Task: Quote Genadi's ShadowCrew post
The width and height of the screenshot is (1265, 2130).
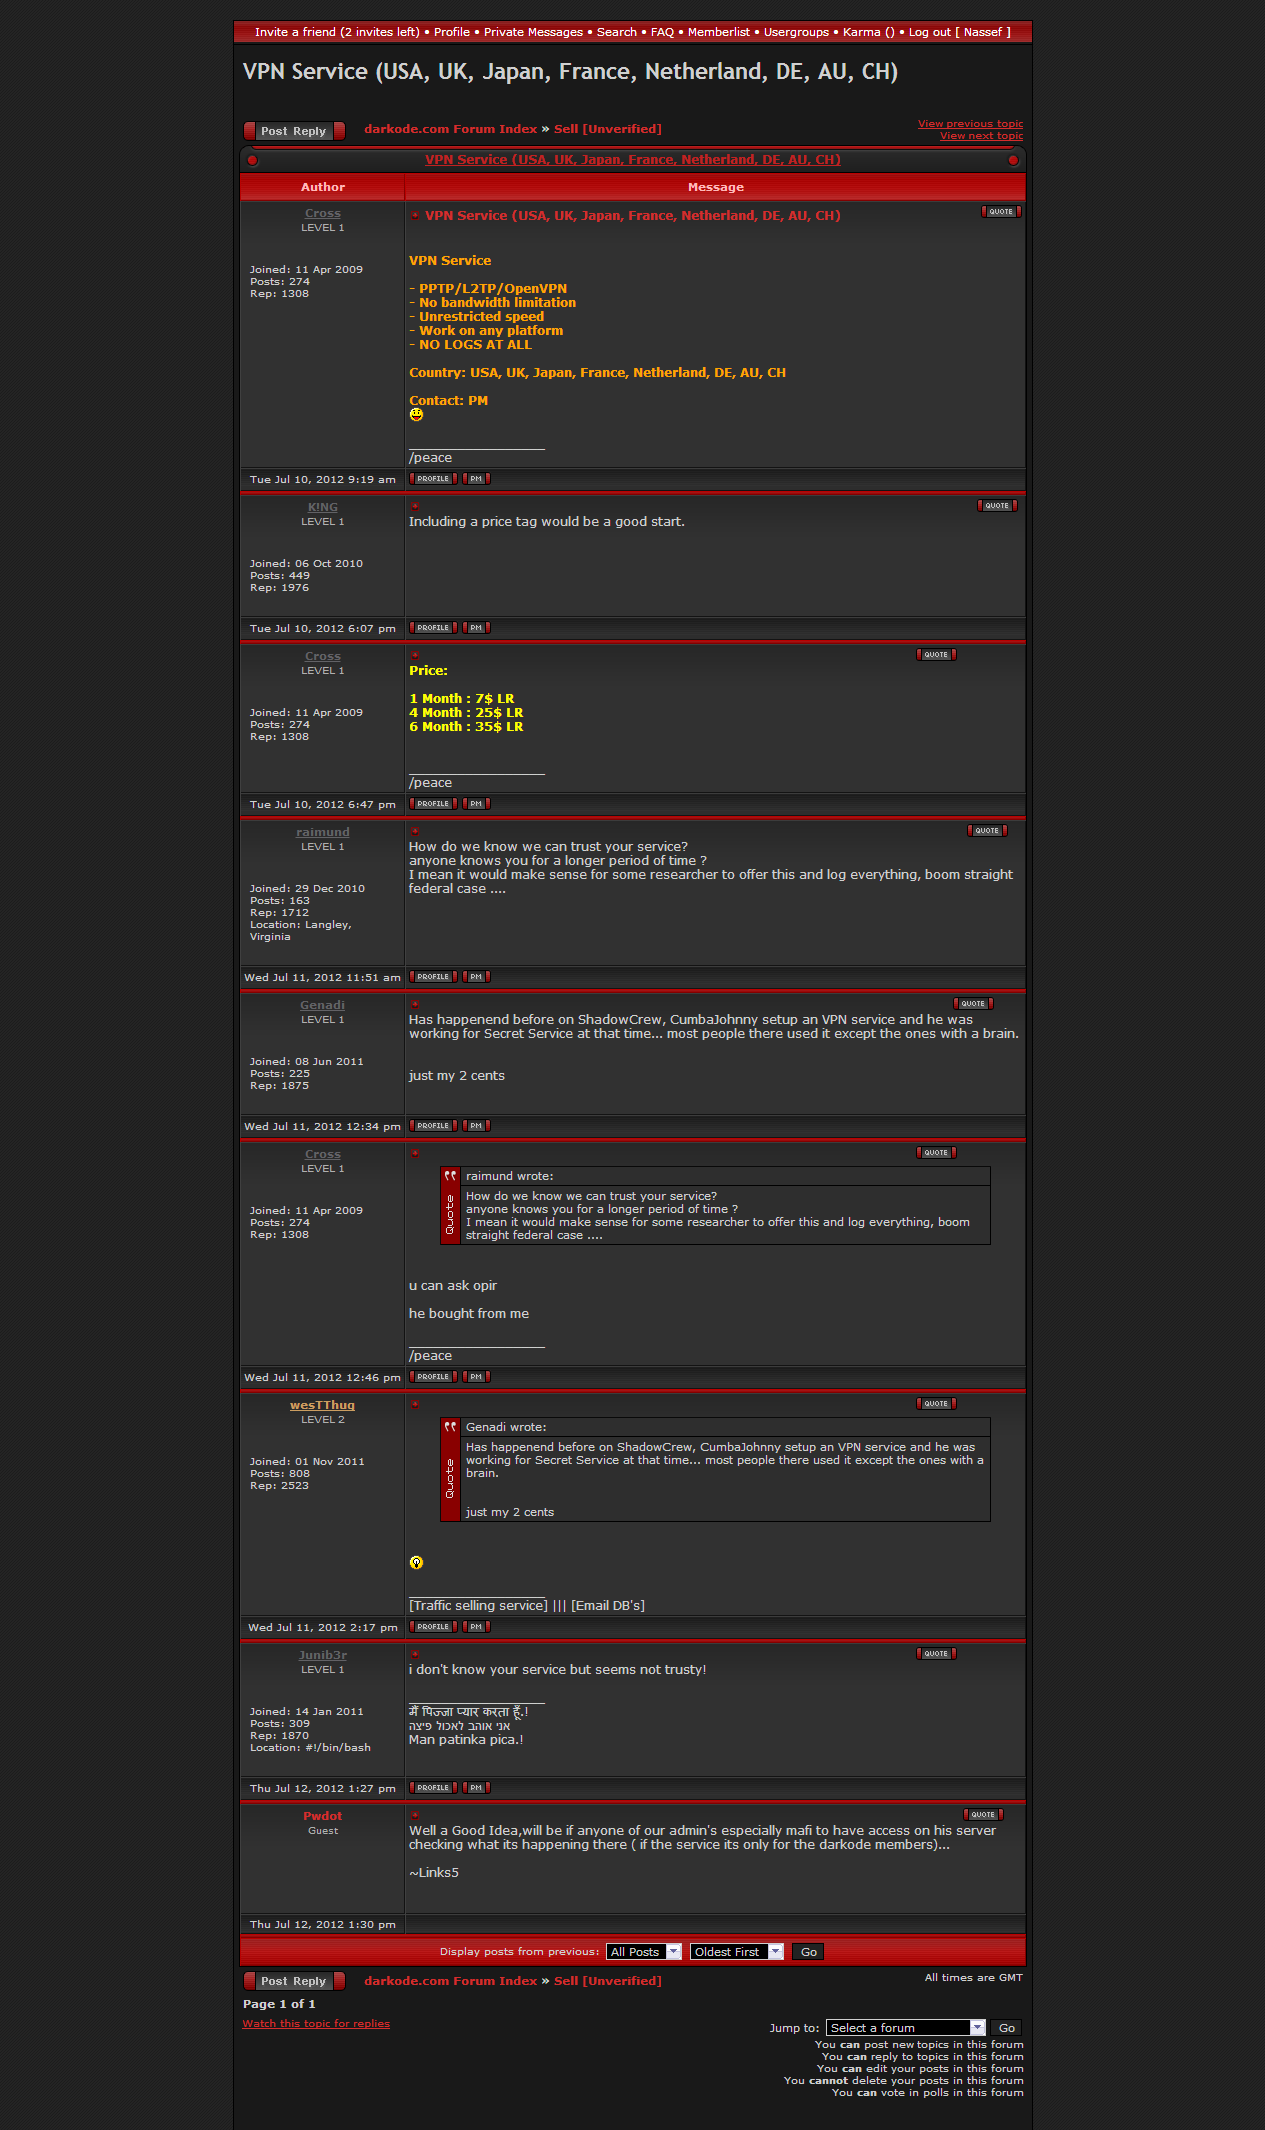Action: pos(973,1004)
